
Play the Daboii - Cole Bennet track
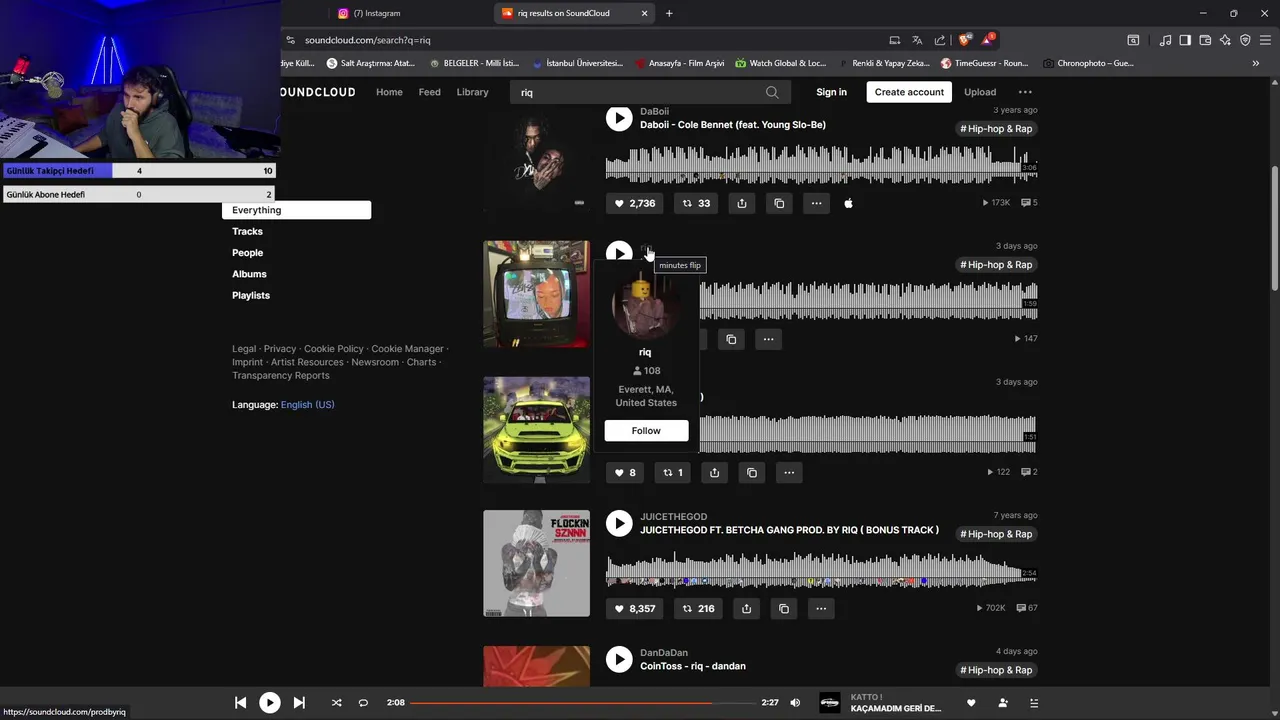point(619,118)
